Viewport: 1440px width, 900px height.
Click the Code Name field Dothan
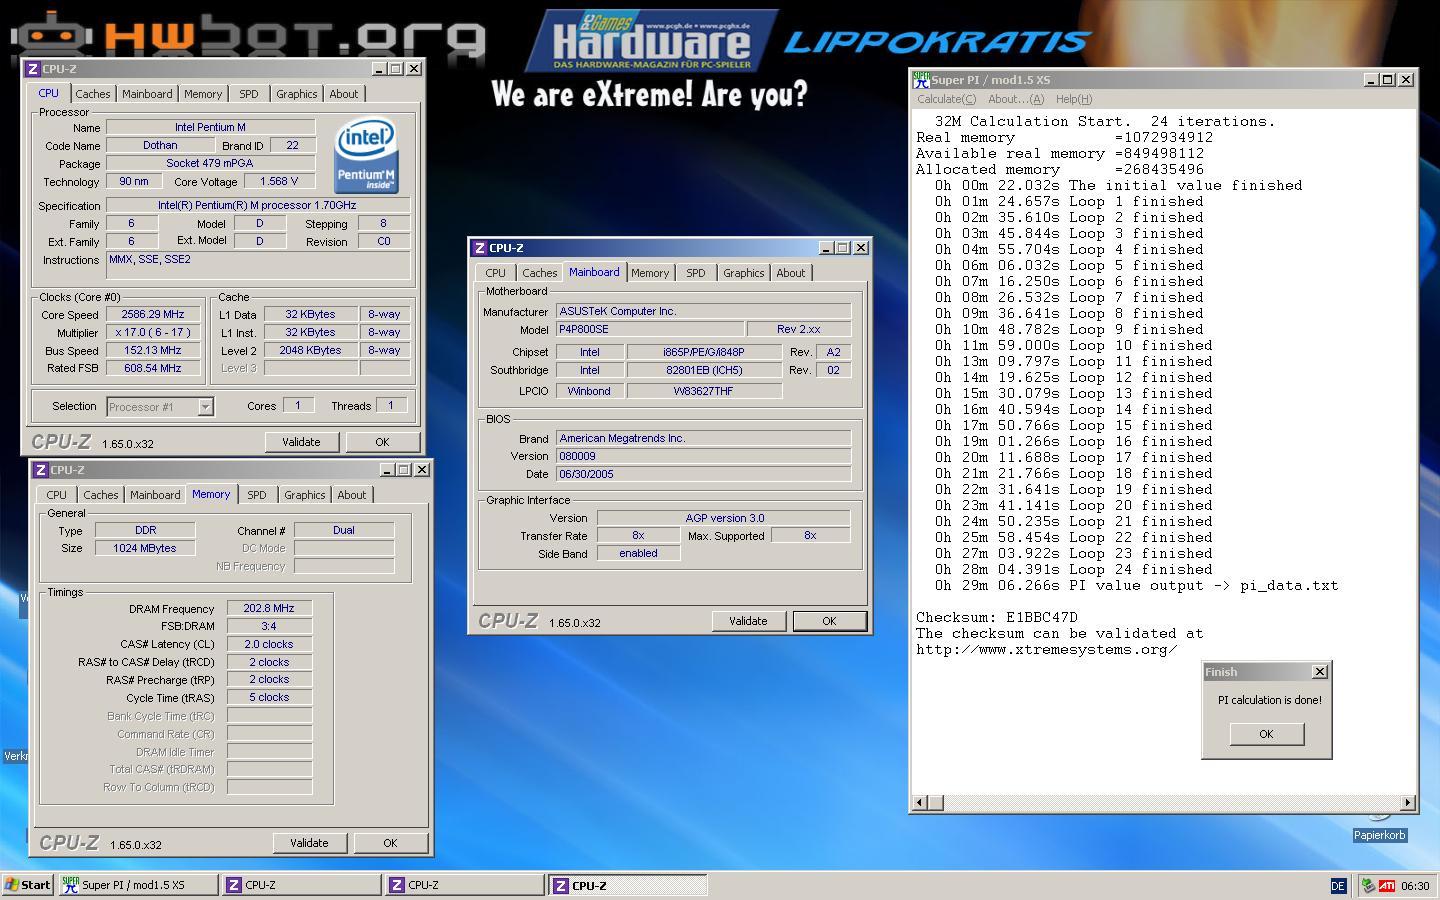tap(160, 145)
